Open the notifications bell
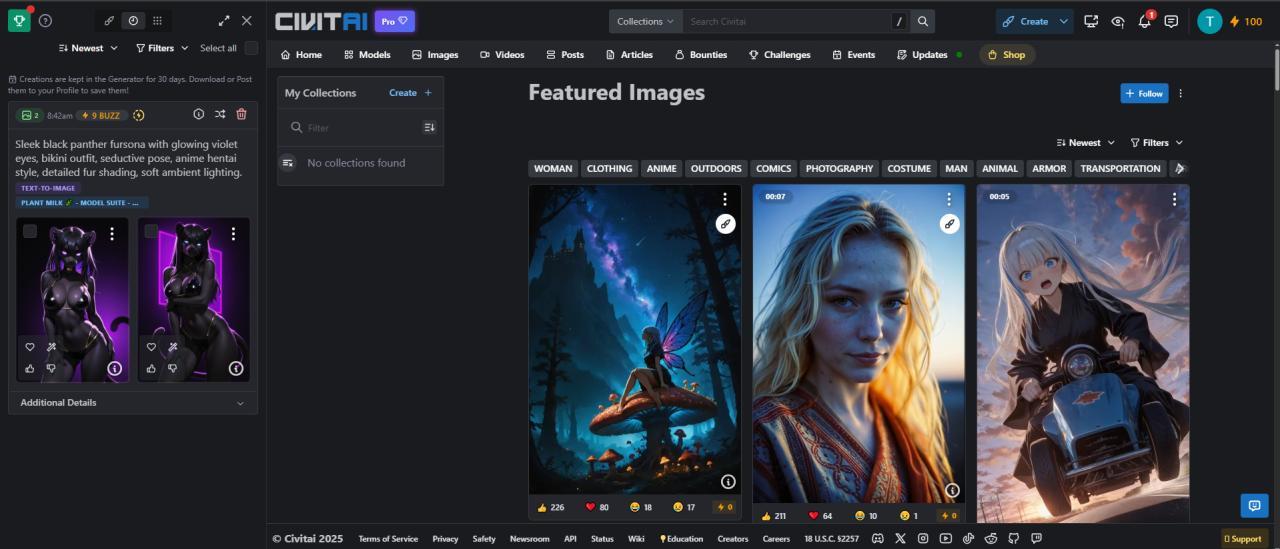The width and height of the screenshot is (1280, 549). coord(1145,21)
